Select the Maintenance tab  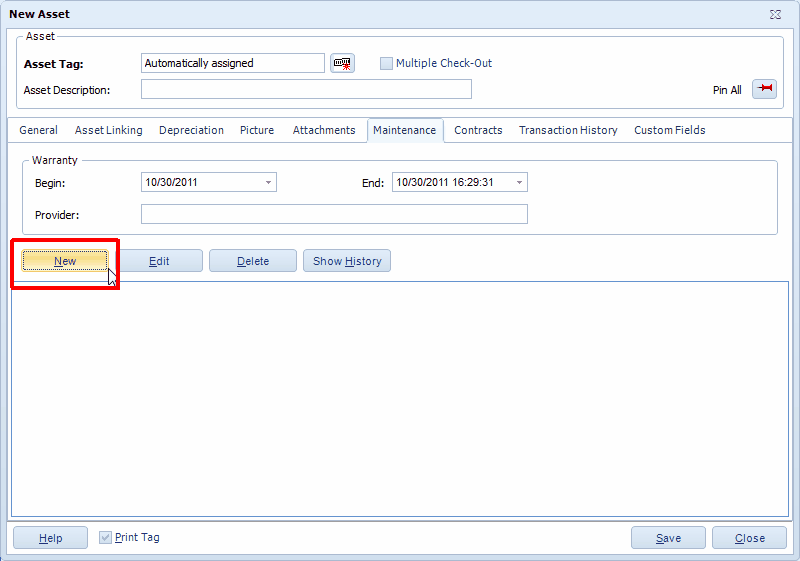[x=405, y=130]
